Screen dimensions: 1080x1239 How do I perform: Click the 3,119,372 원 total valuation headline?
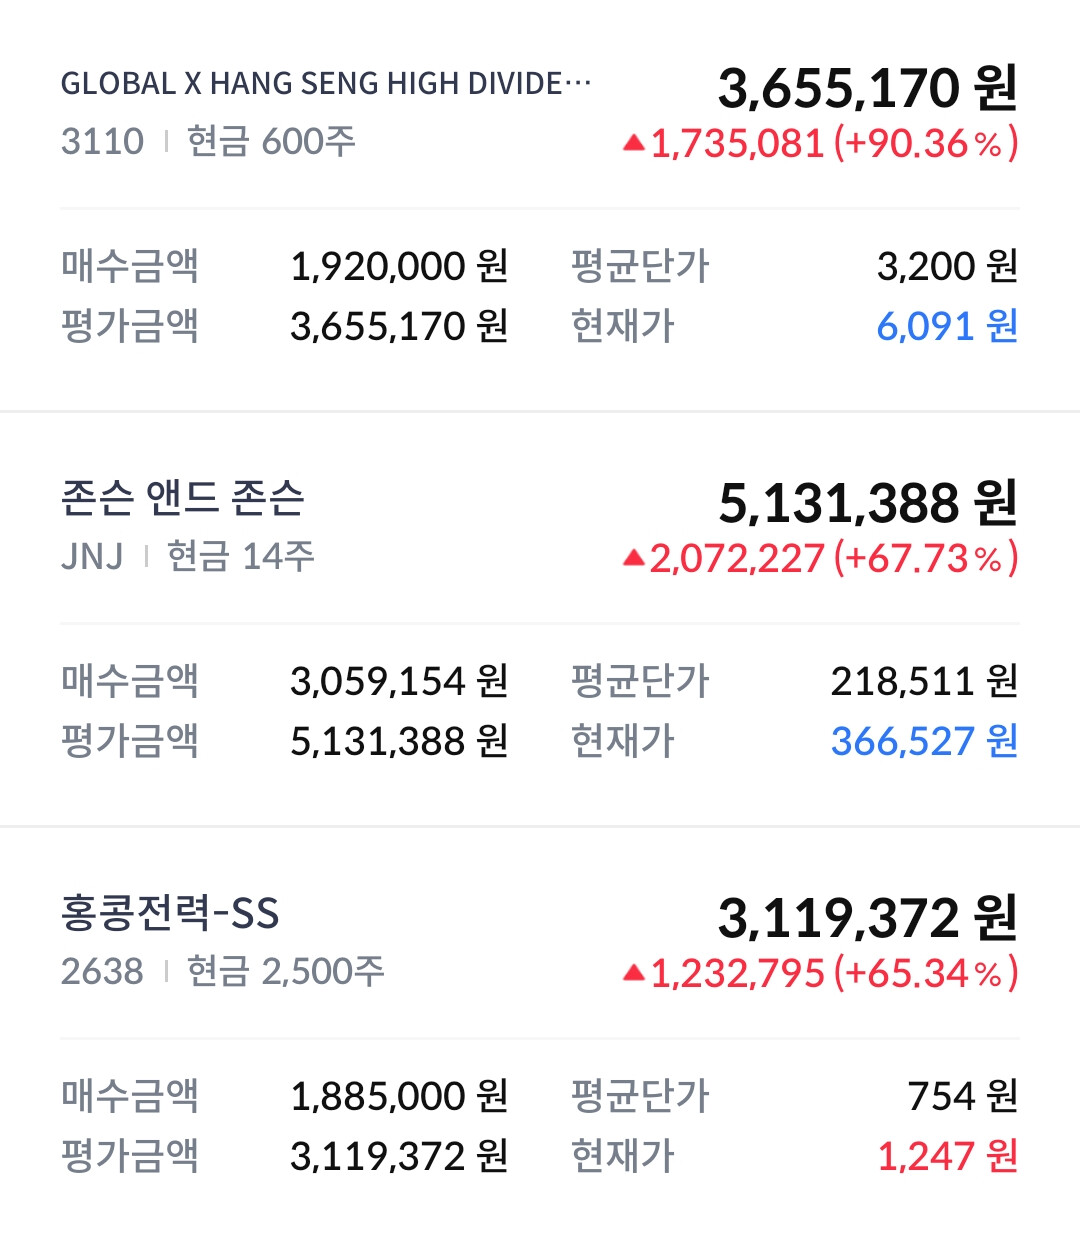(x=867, y=918)
